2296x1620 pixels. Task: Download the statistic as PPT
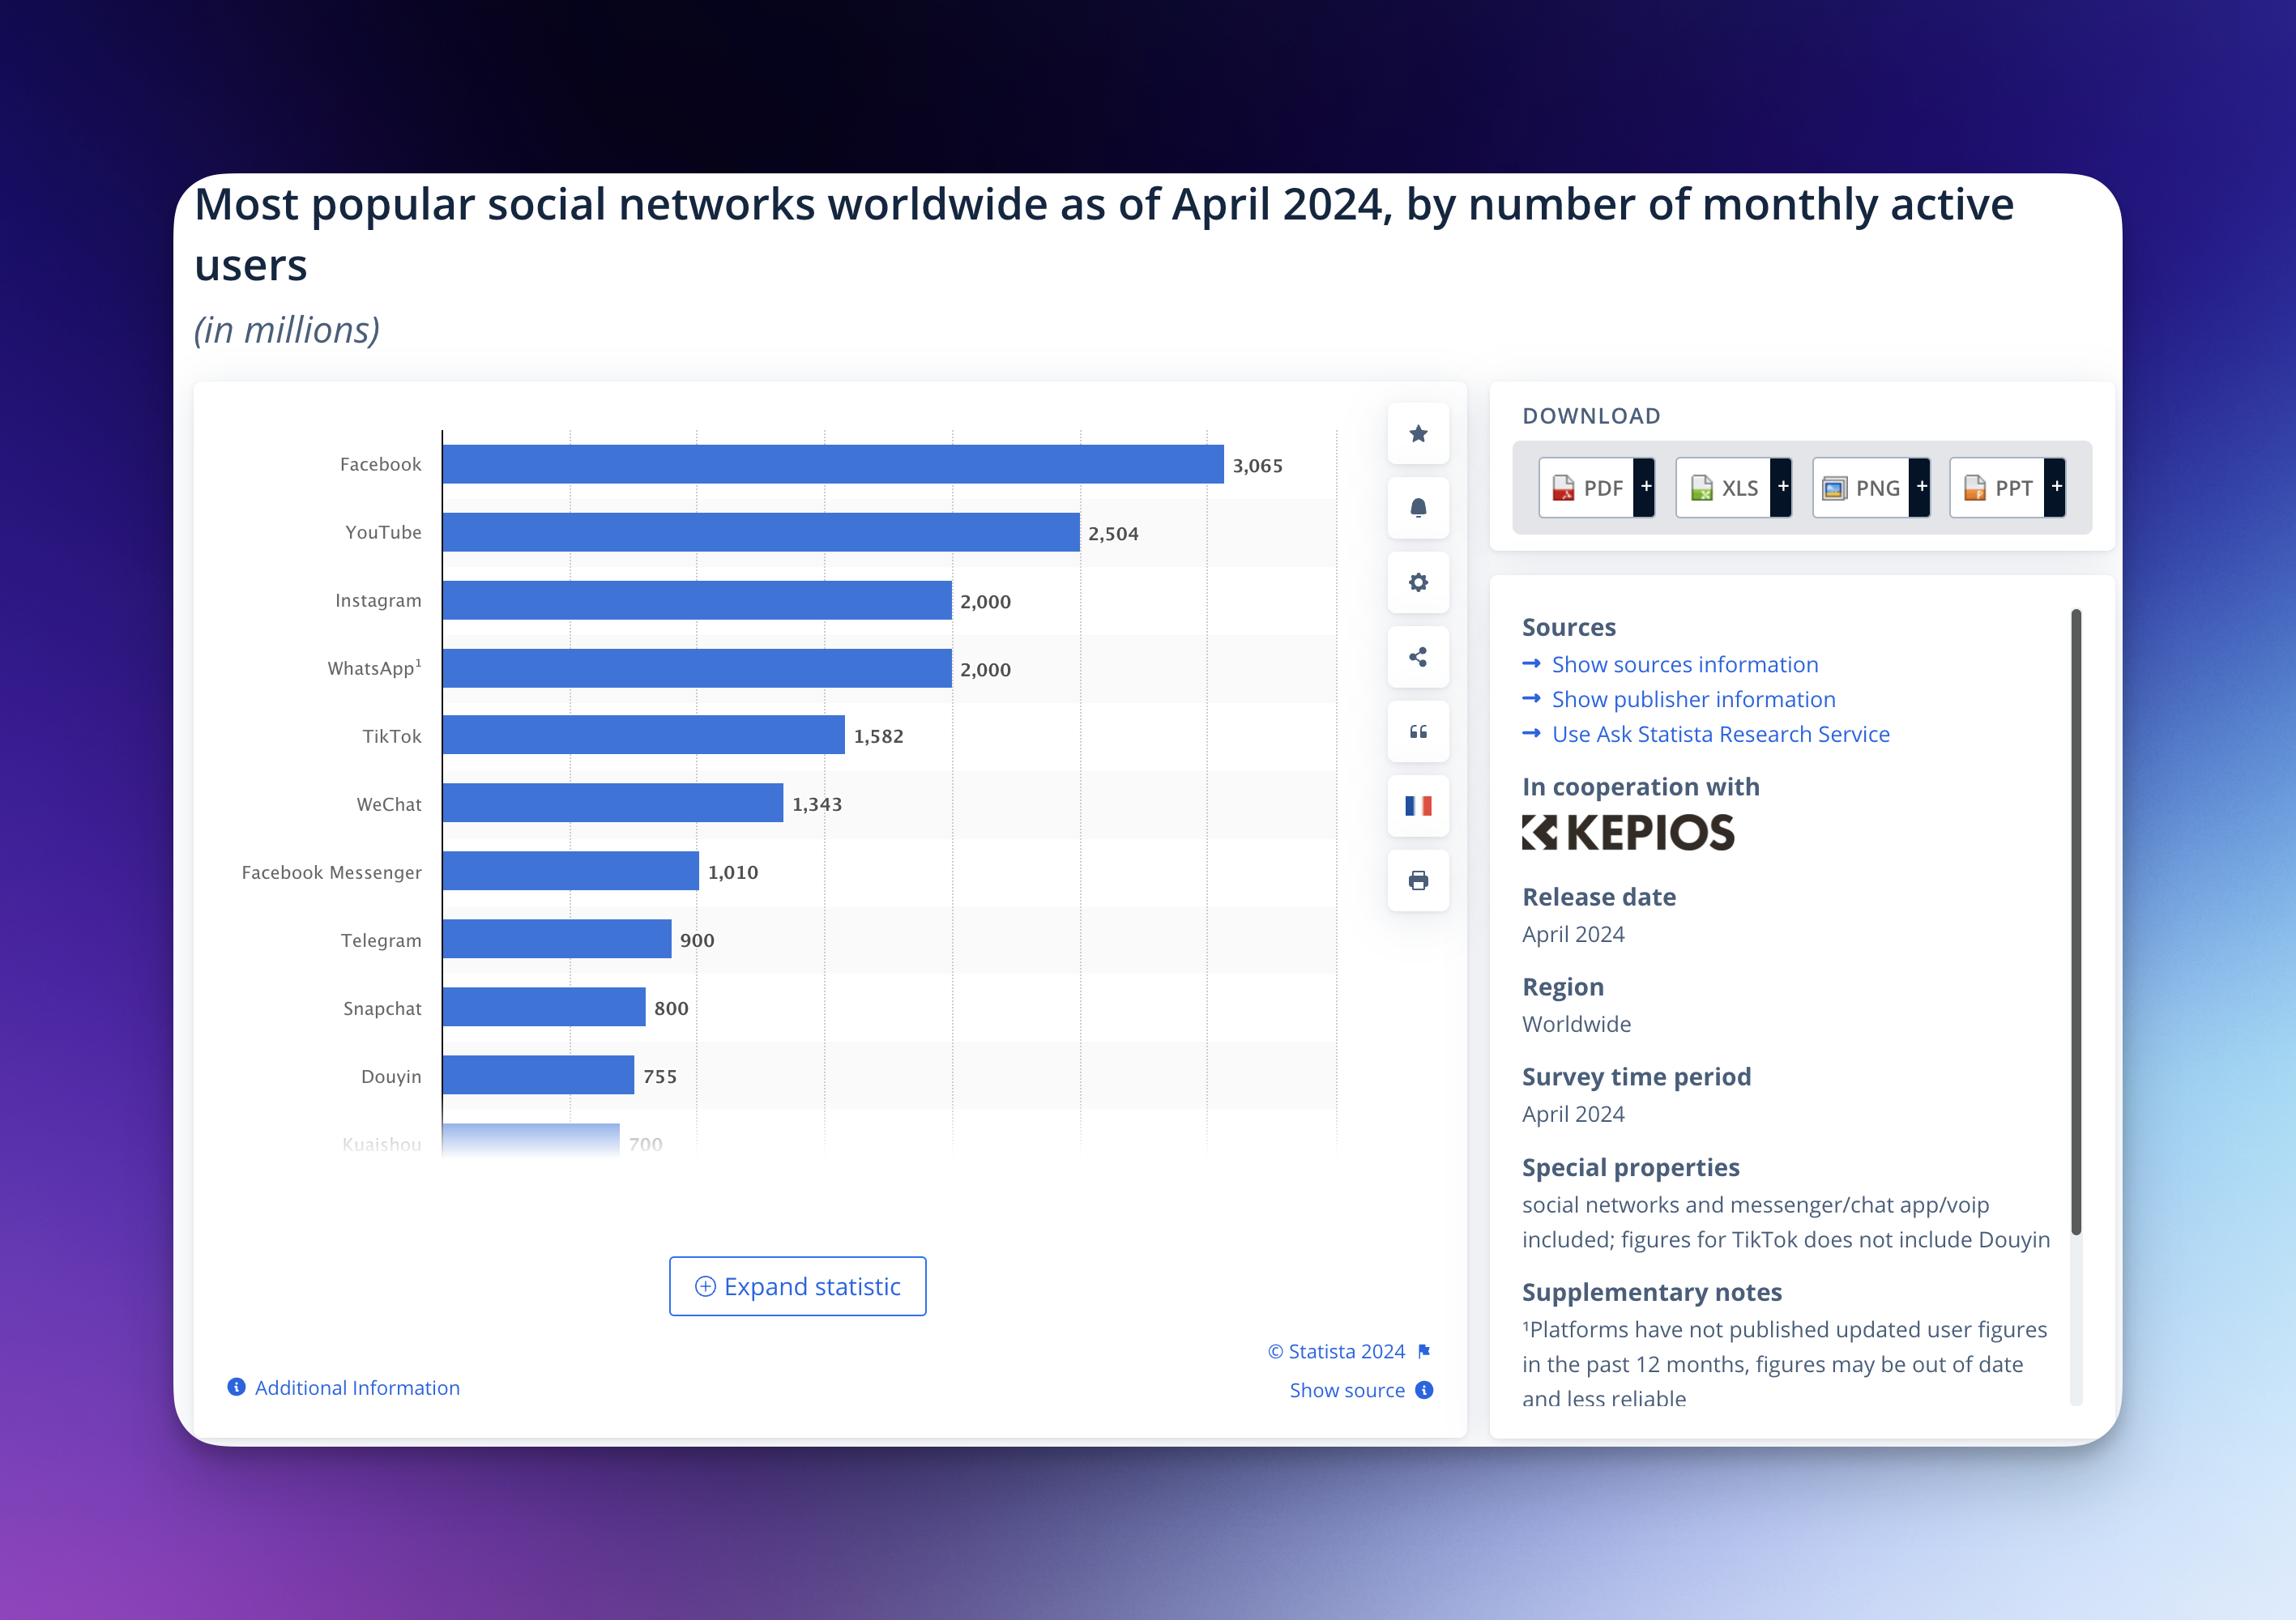[1997, 488]
